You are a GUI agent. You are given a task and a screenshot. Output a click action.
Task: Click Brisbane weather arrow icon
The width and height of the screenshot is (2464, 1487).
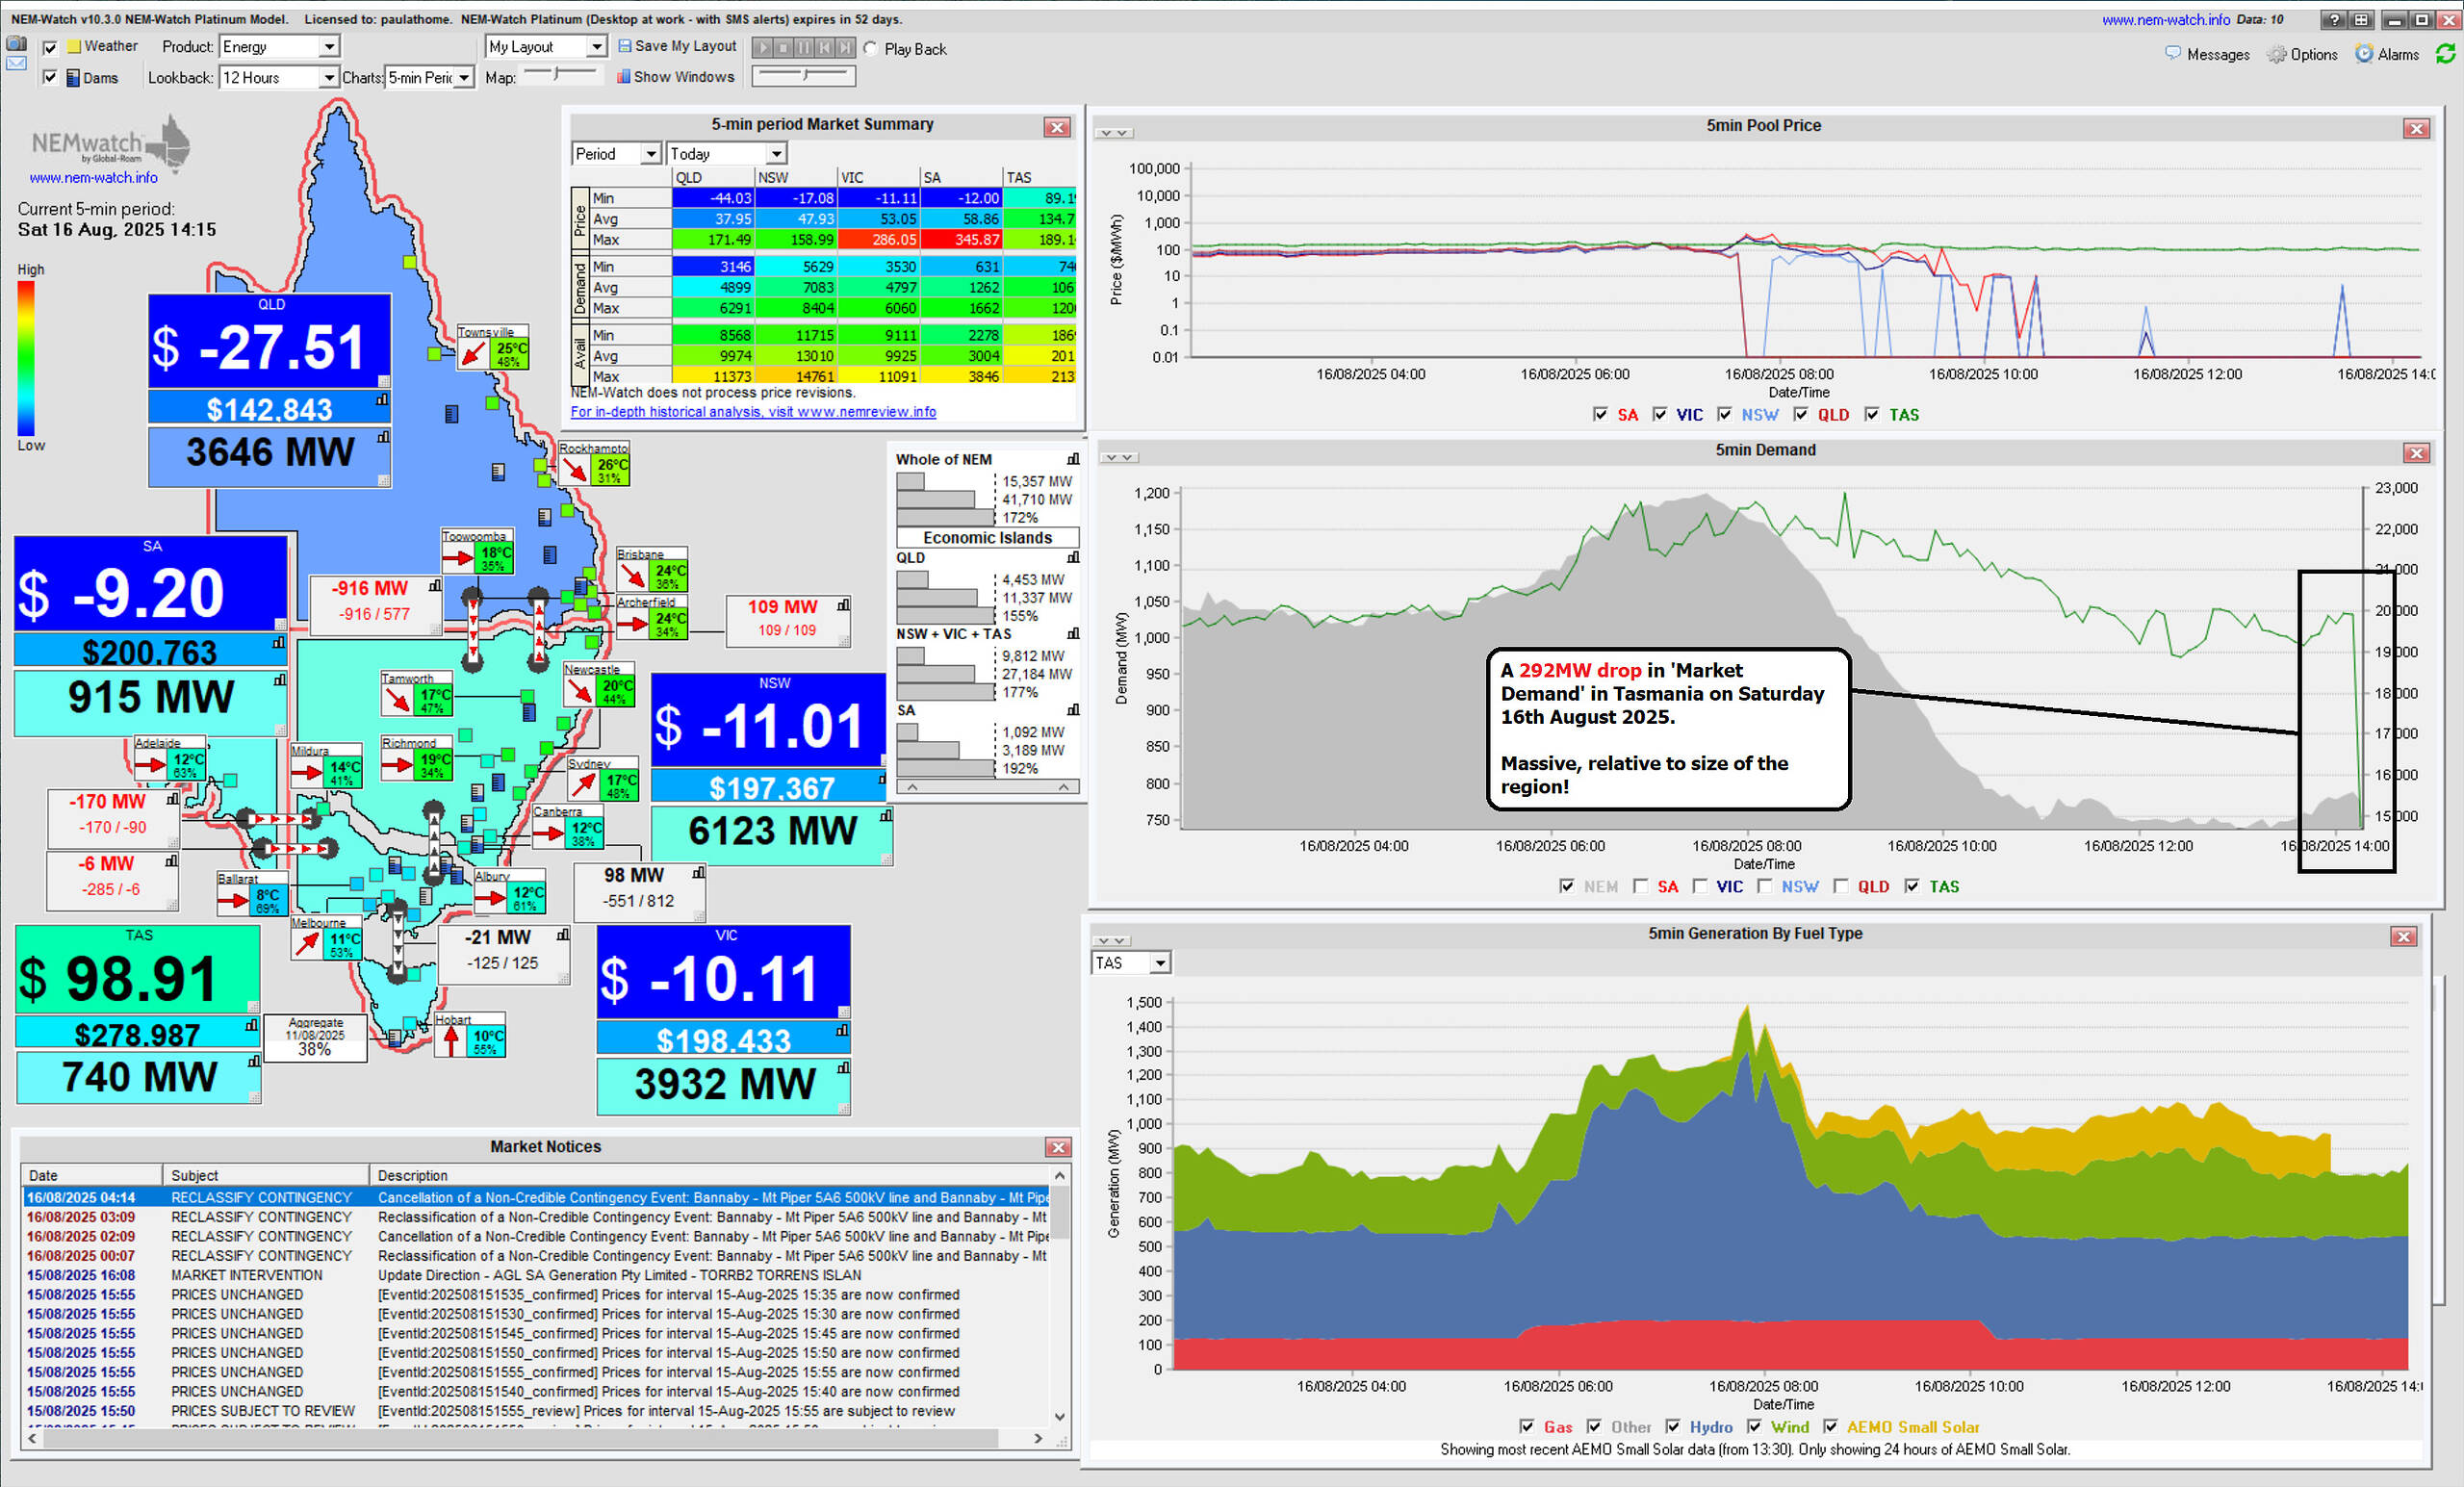coord(632,575)
